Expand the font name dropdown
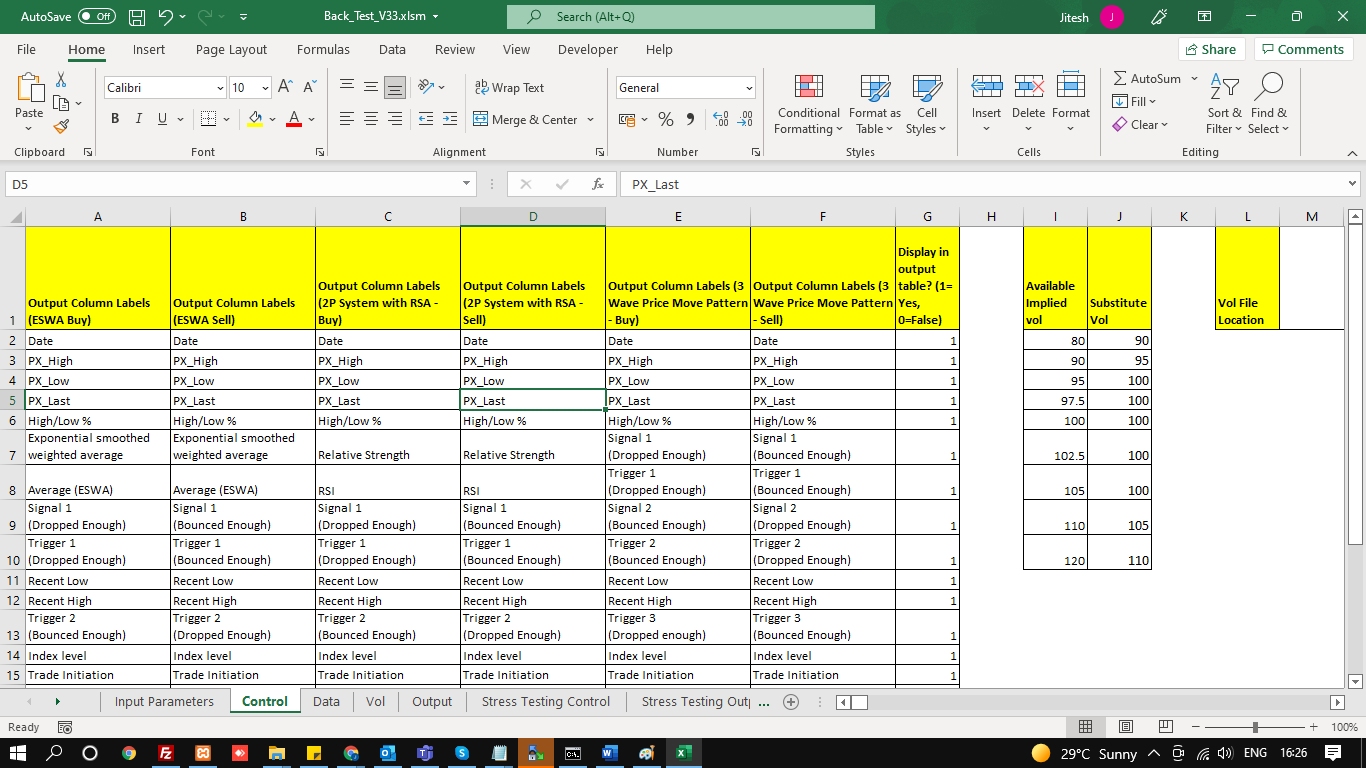This screenshot has width=1366, height=768. point(220,88)
